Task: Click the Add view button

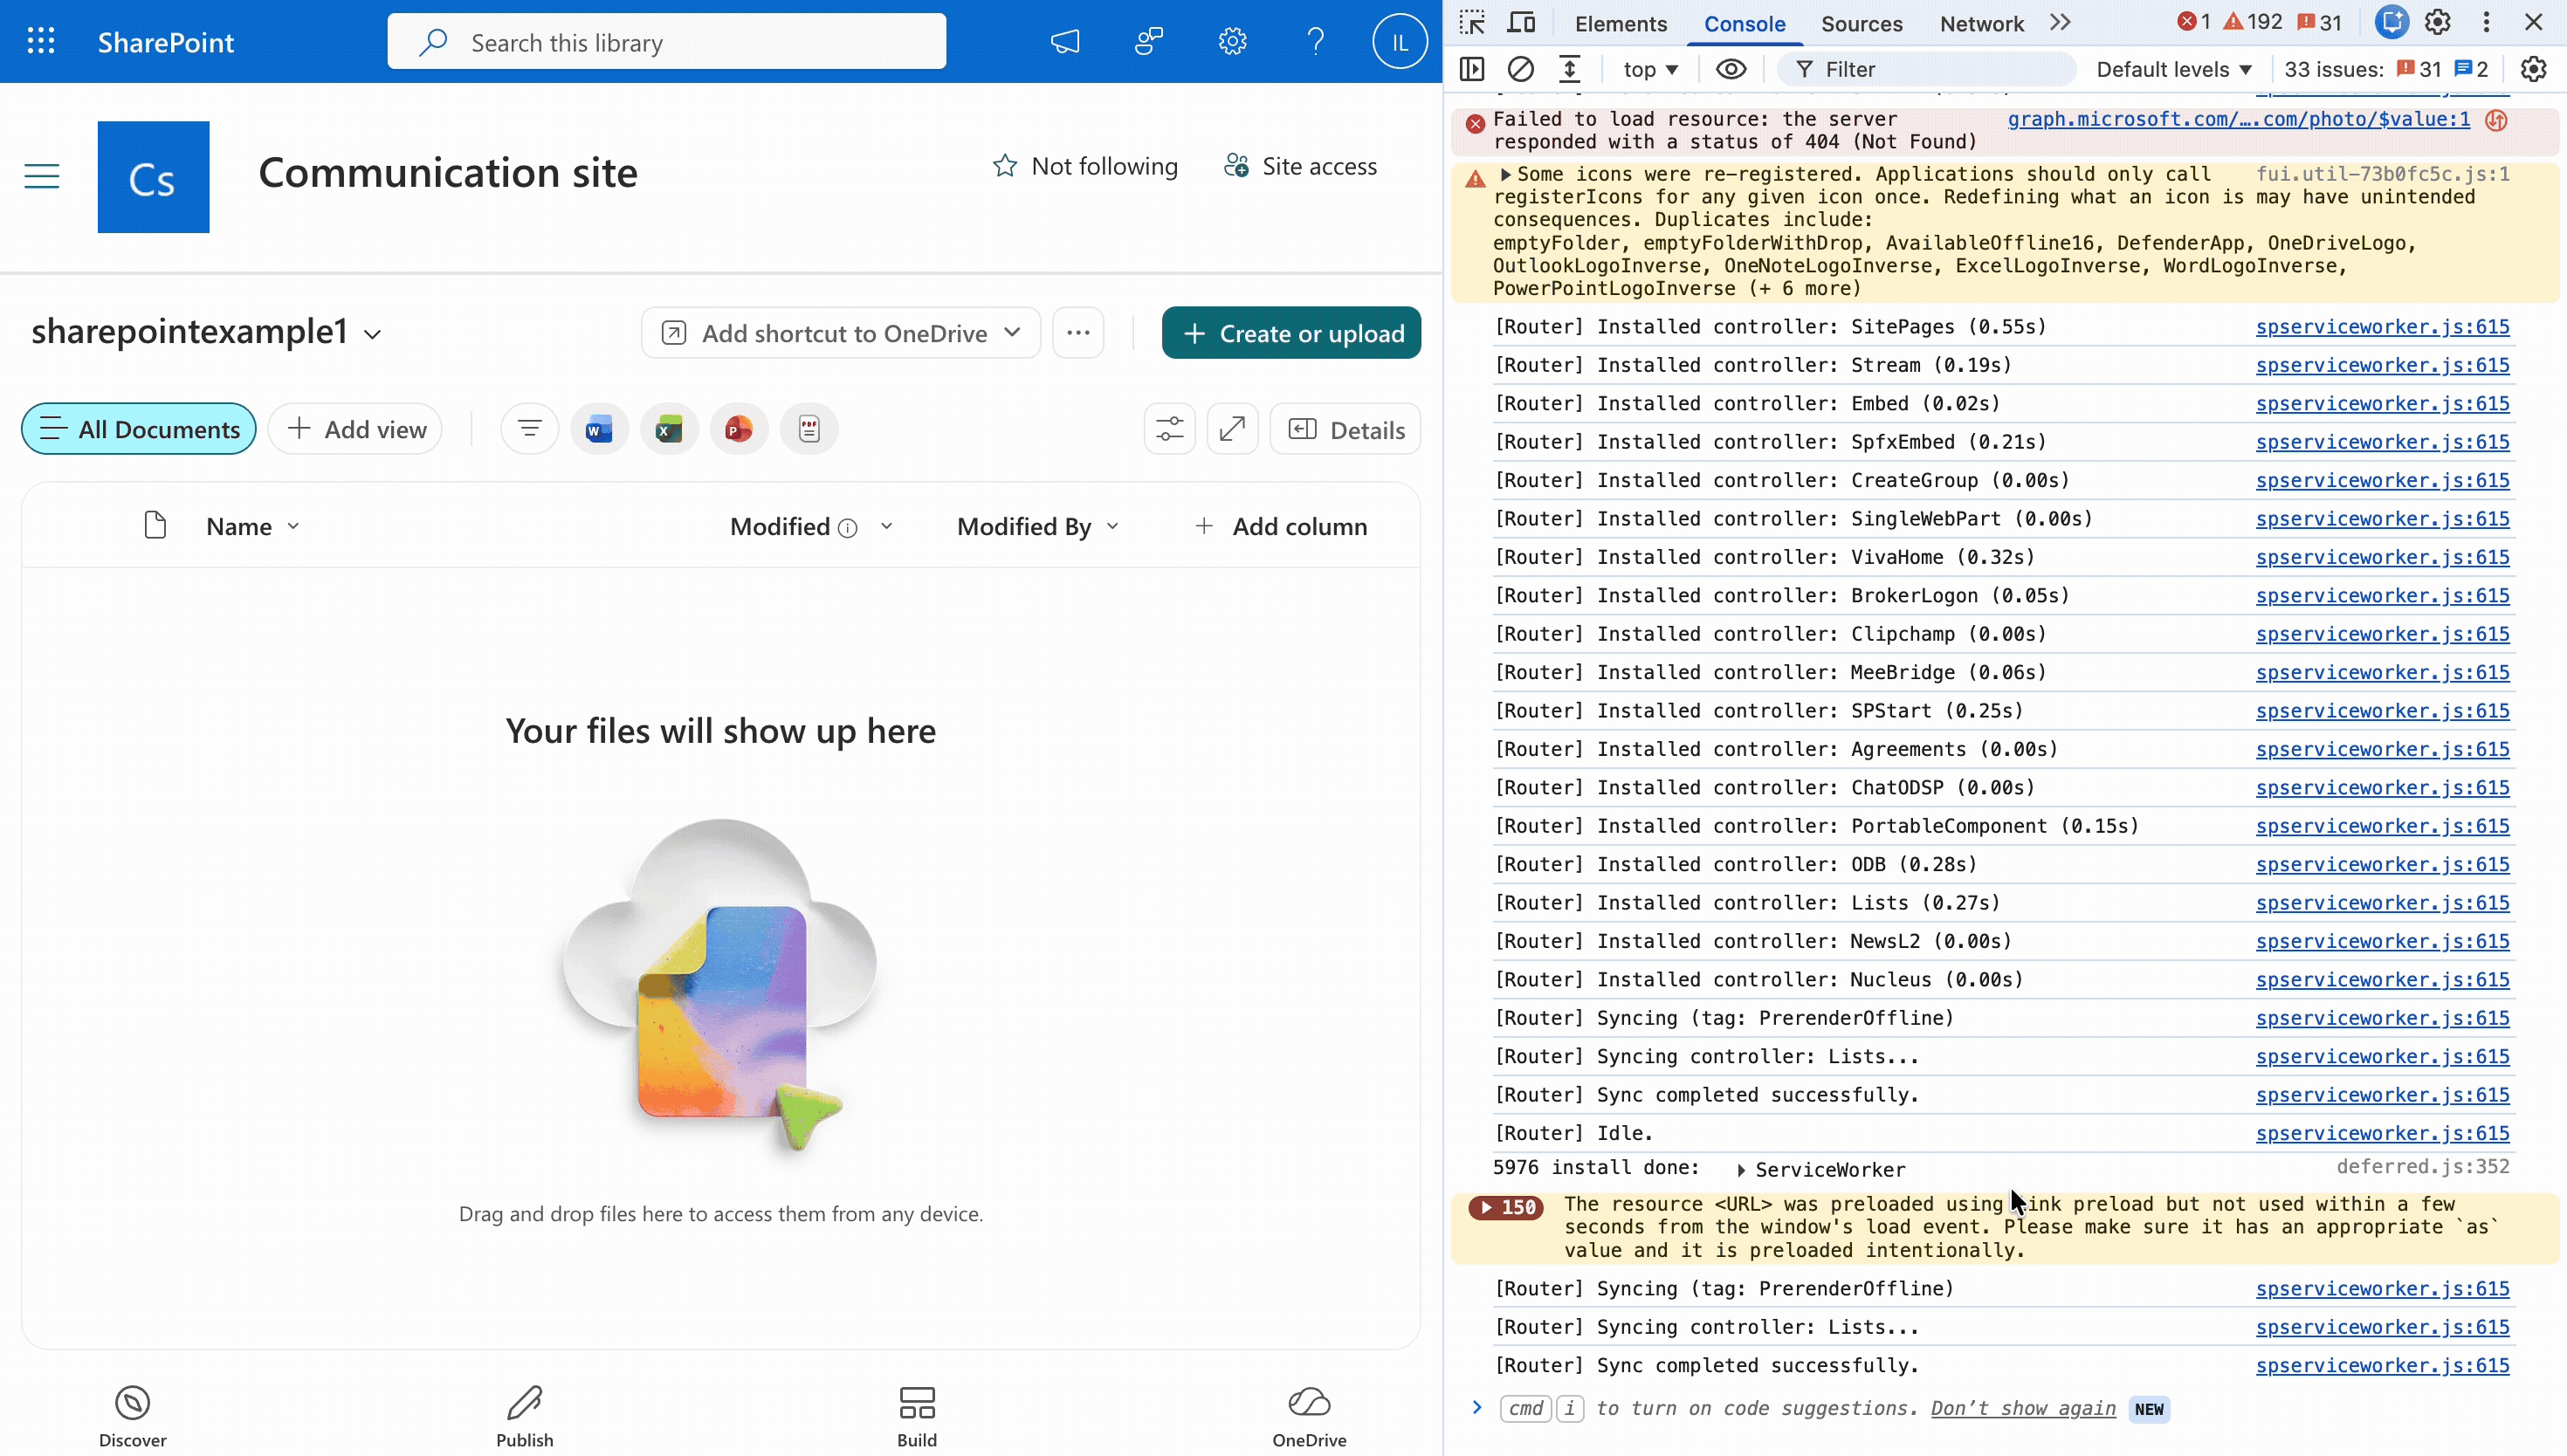Action: (355, 429)
